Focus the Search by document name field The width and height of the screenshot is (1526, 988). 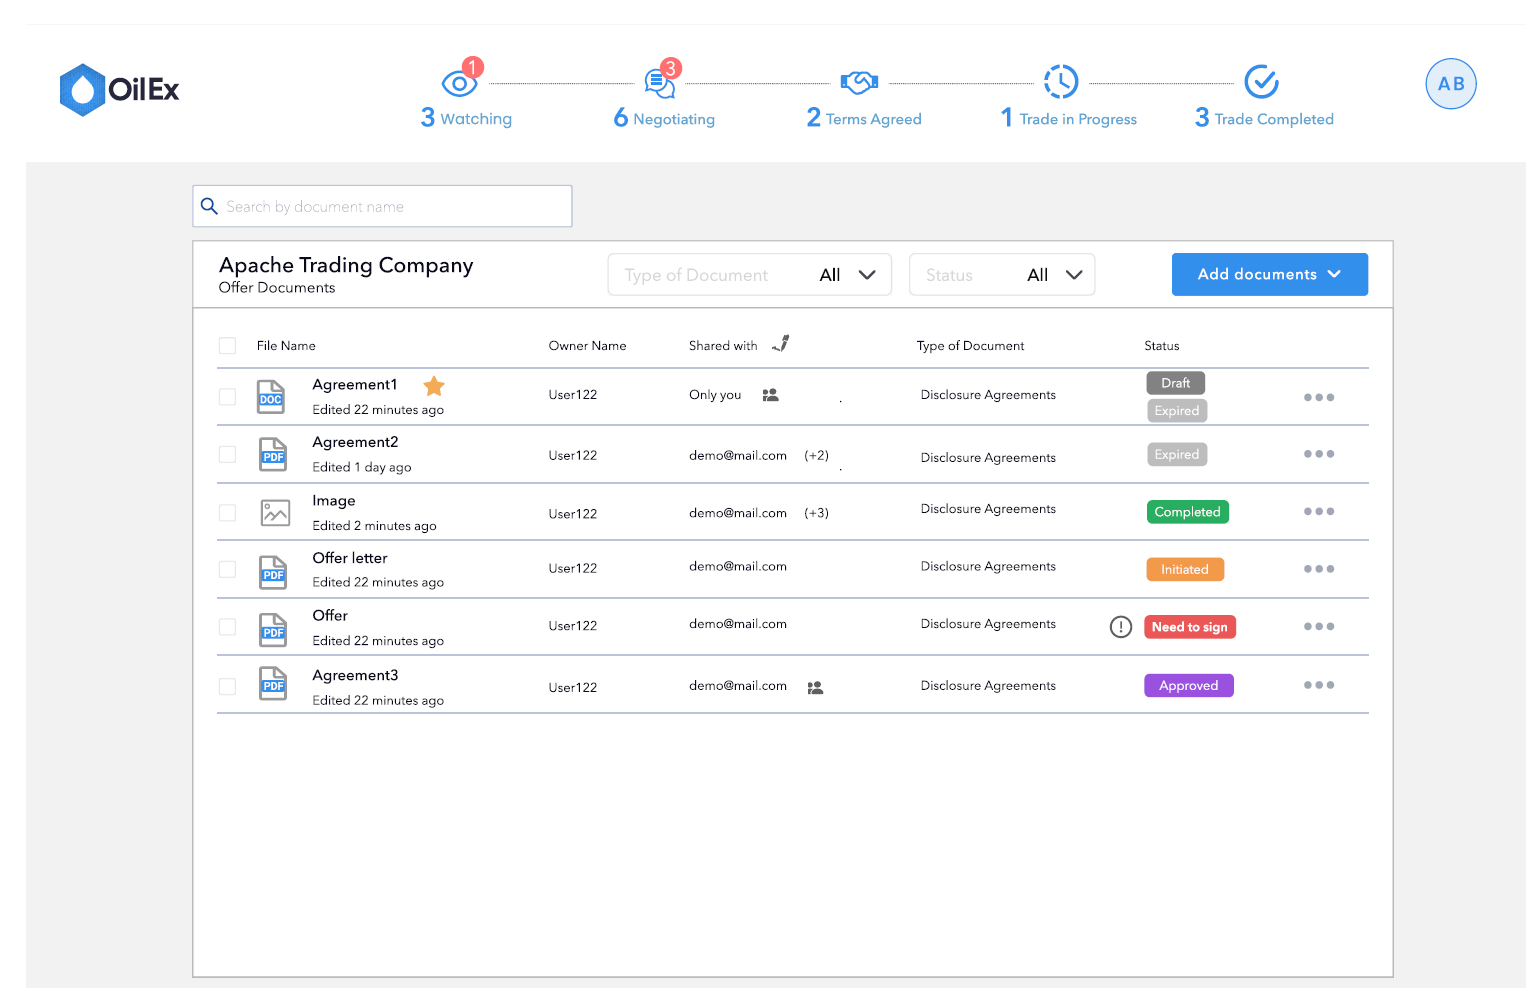click(382, 206)
